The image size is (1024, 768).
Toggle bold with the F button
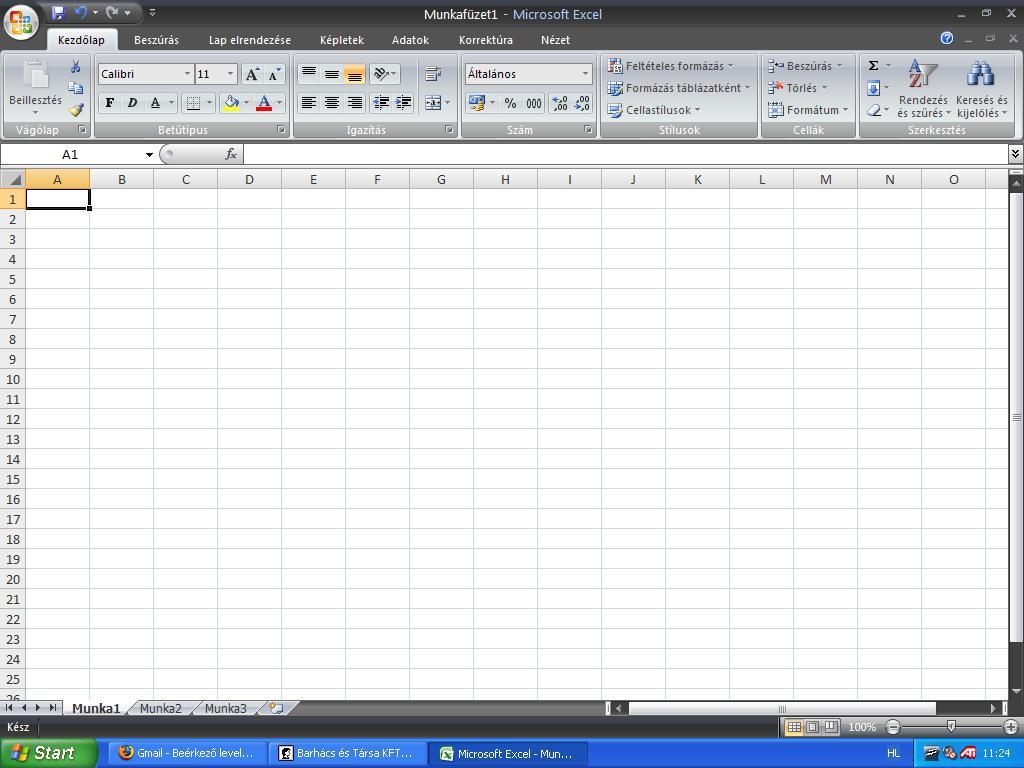pos(110,103)
